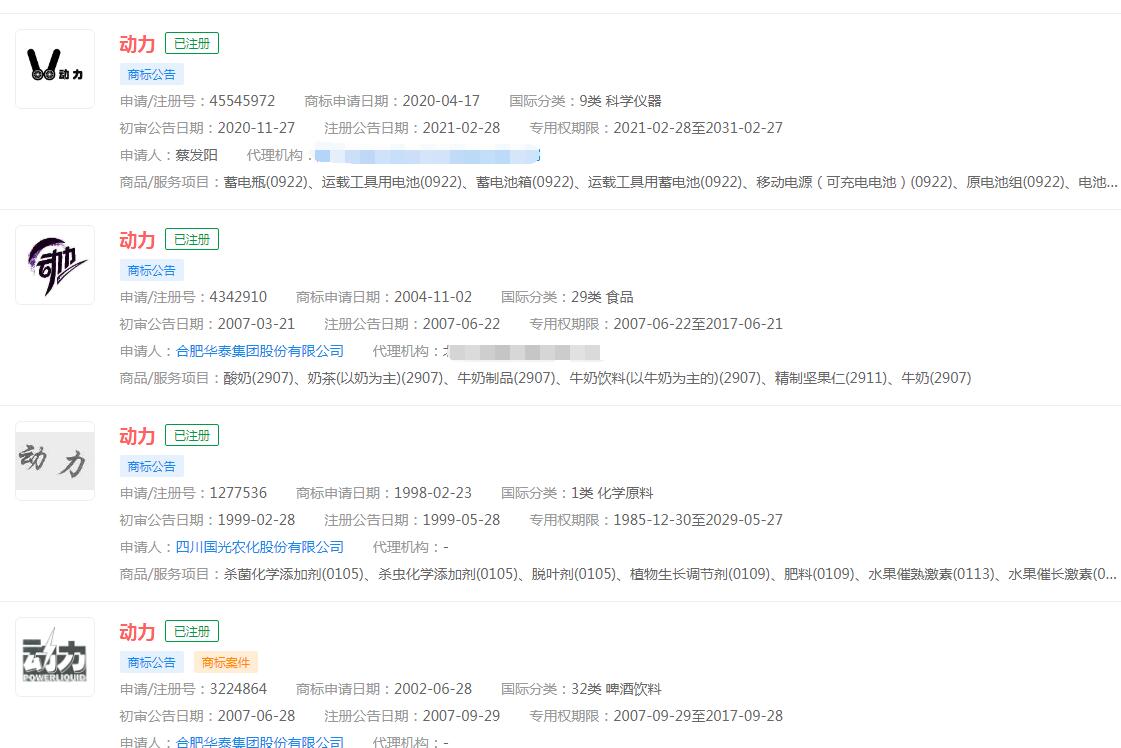The width and height of the screenshot is (1121, 748).
Task: Open the POWERLIQUID 动力 logo for registration 3224864
Action: pos(55,656)
